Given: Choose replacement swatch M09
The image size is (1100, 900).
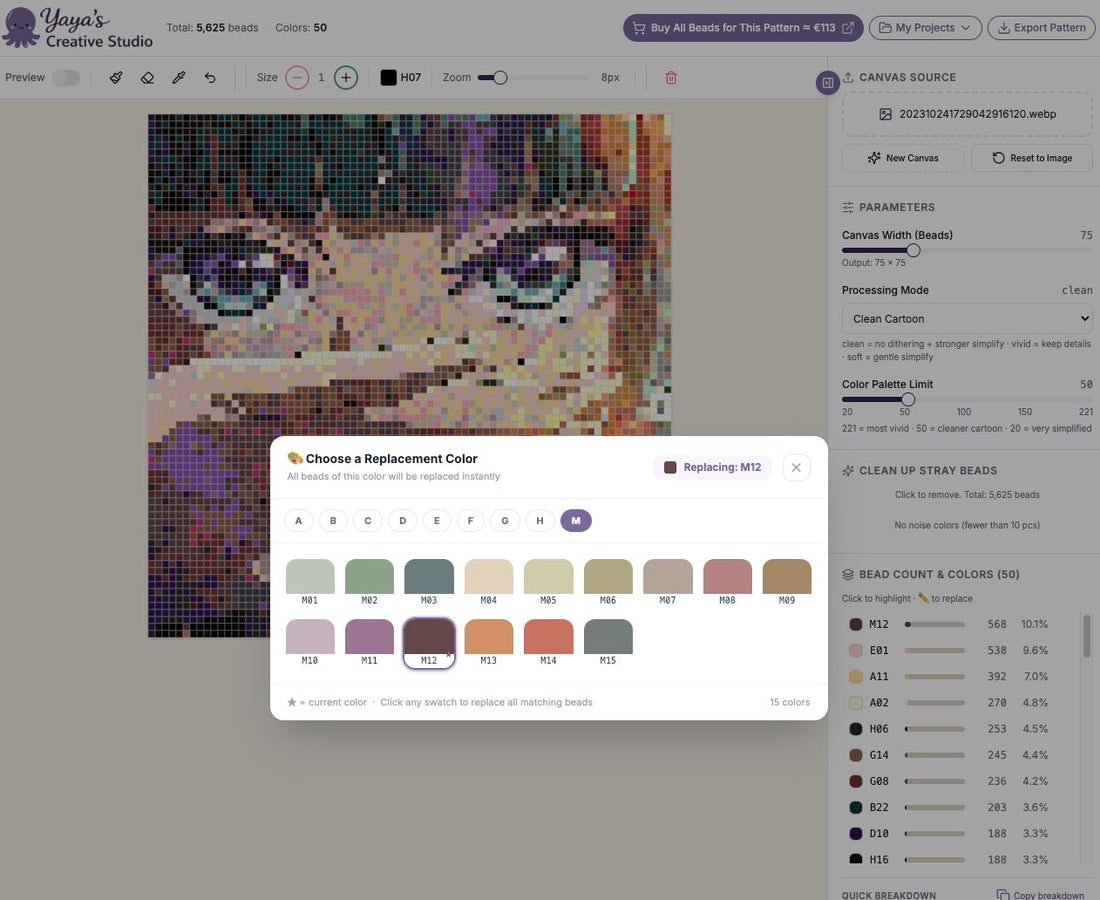Looking at the screenshot, I should coord(787,582).
